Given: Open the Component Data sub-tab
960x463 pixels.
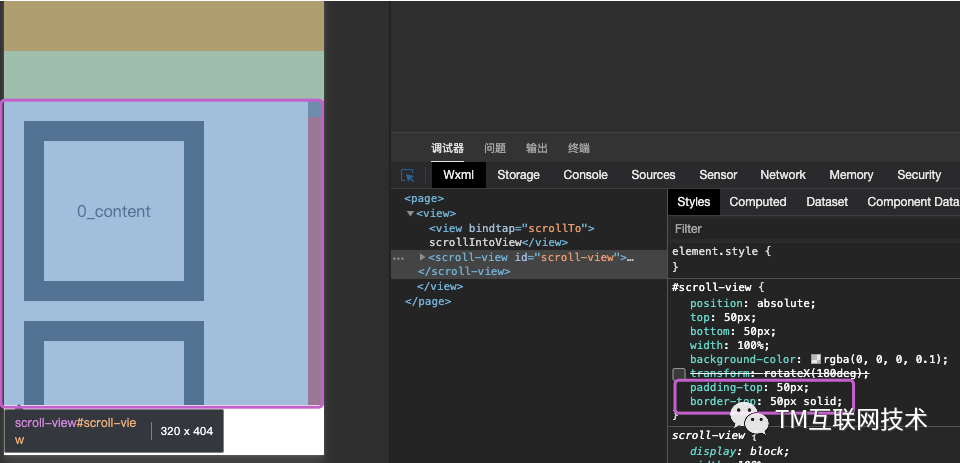Looking at the screenshot, I should [913, 202].
